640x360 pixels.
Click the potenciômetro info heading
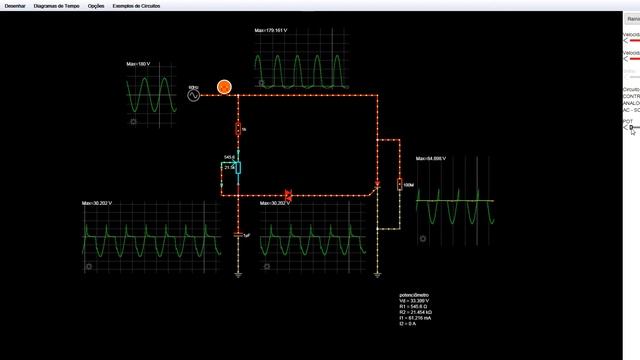pos(414,295)
